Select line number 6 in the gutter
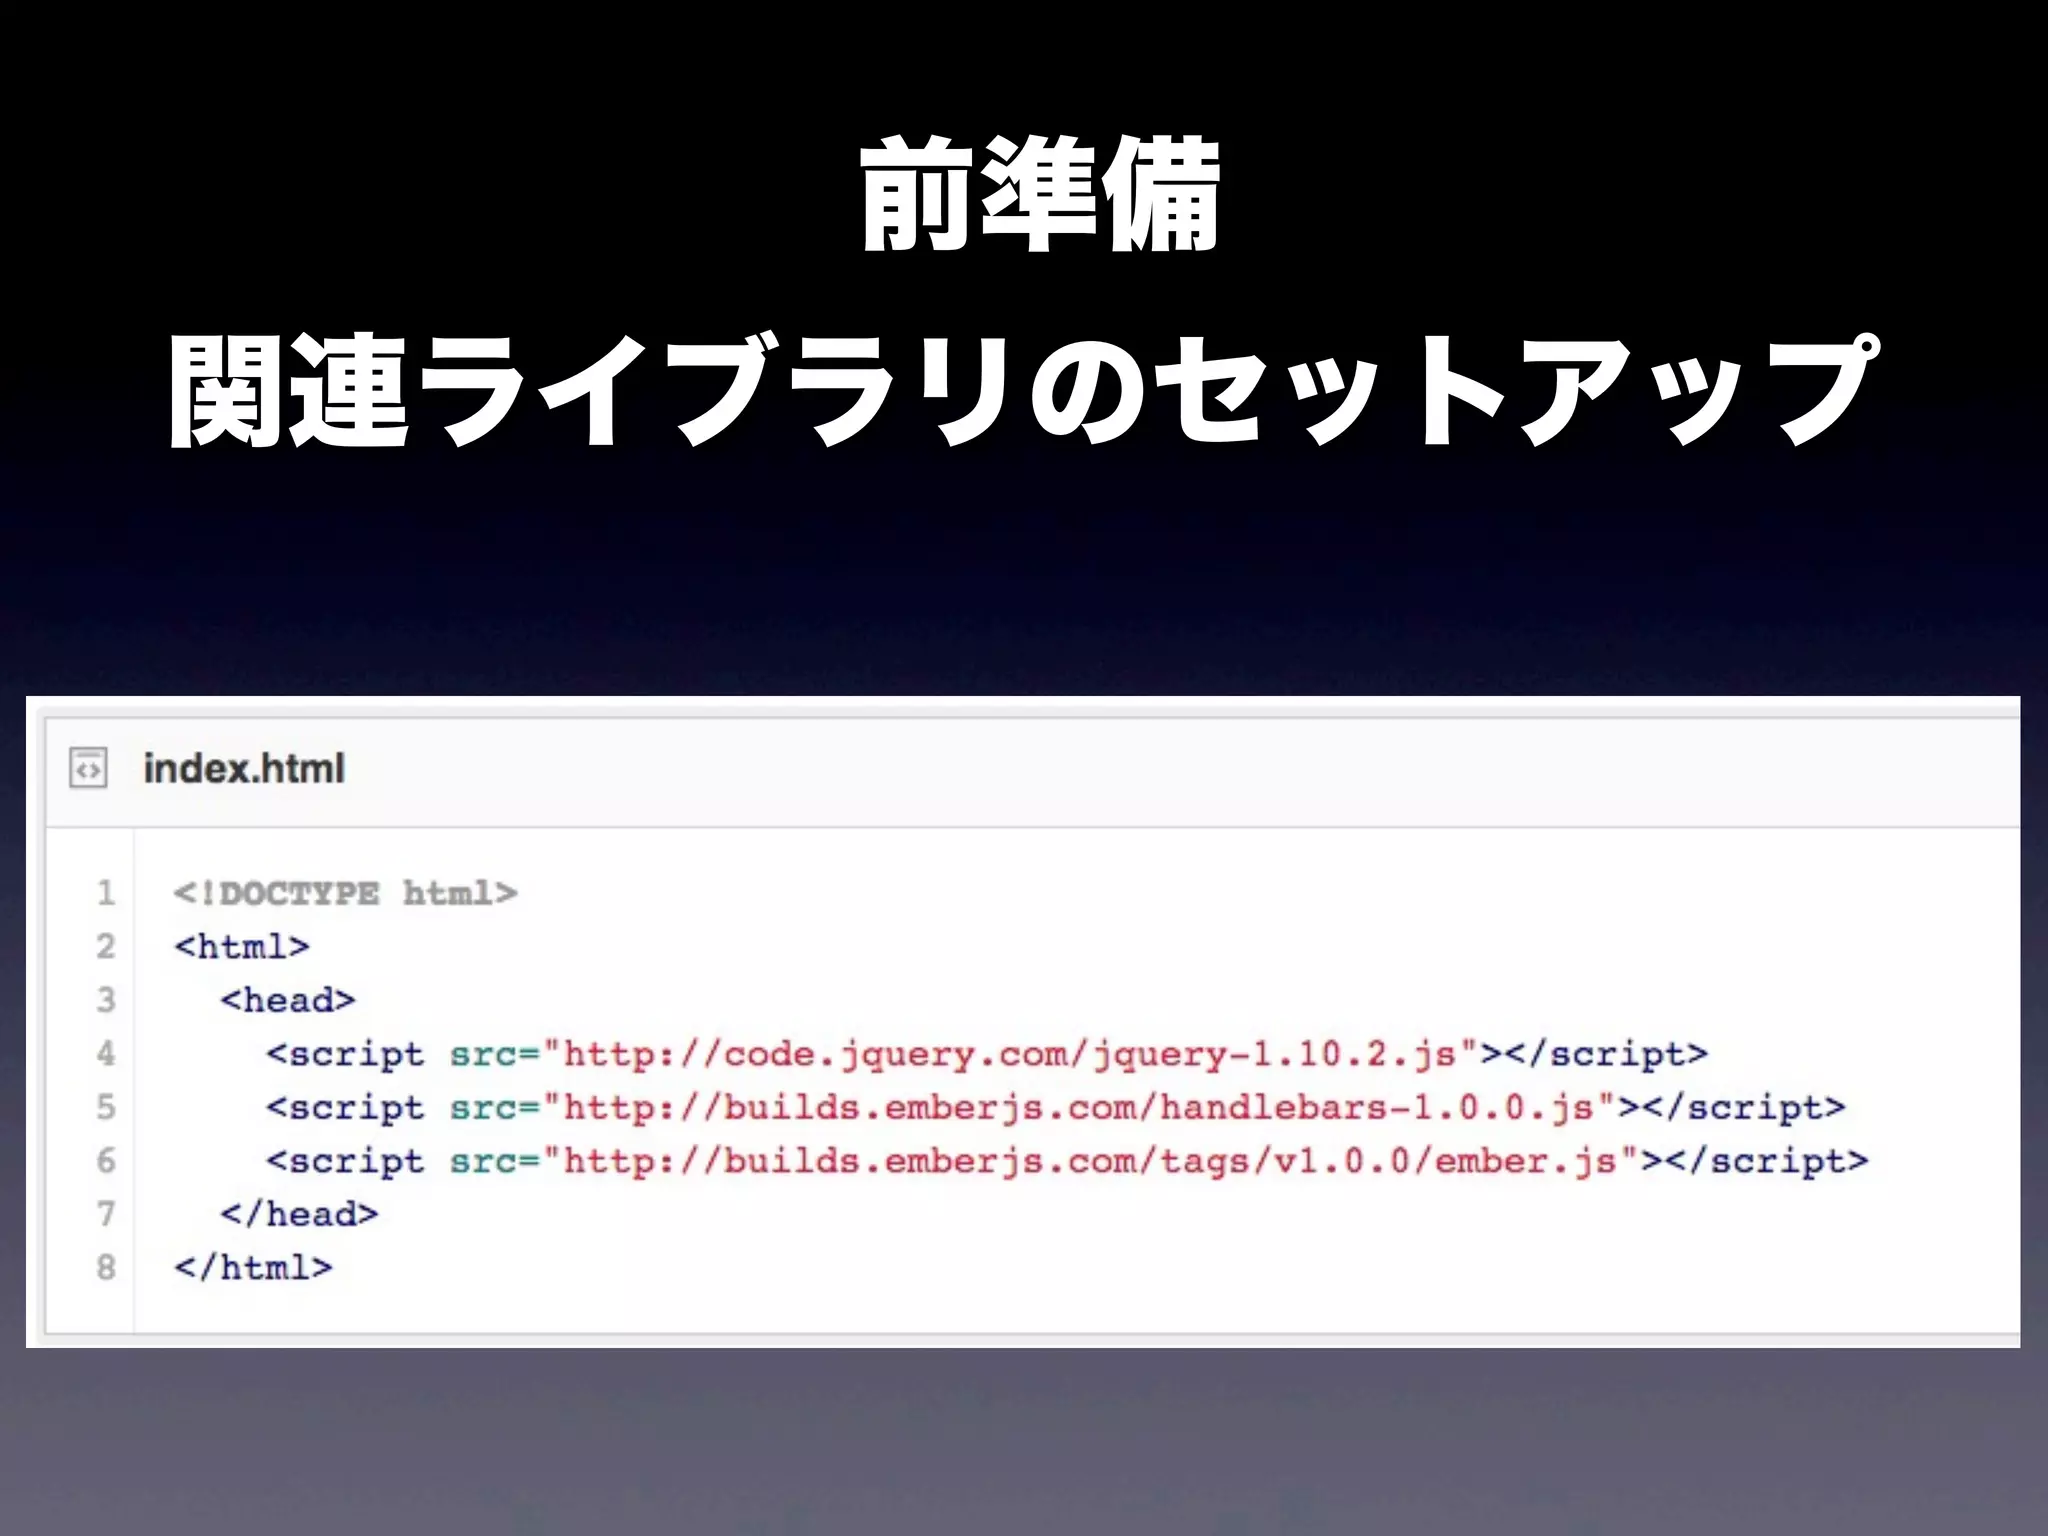The width and height of the screenshot is (2048, 1536). point(106,1160)
